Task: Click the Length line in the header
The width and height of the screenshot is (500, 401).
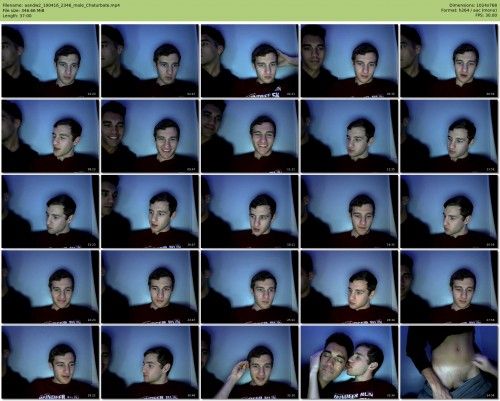Action: [17, 15]
